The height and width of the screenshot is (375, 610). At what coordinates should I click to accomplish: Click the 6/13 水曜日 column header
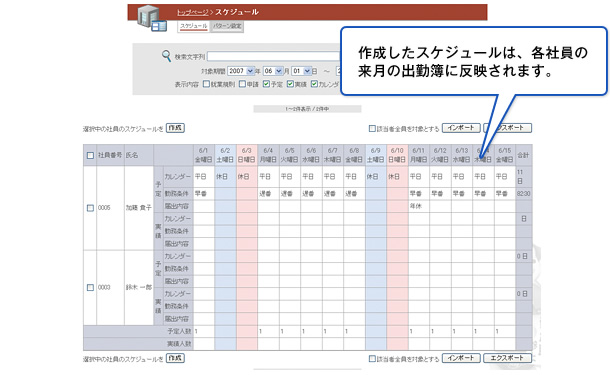pyautogui.click(x=462, y=155)
